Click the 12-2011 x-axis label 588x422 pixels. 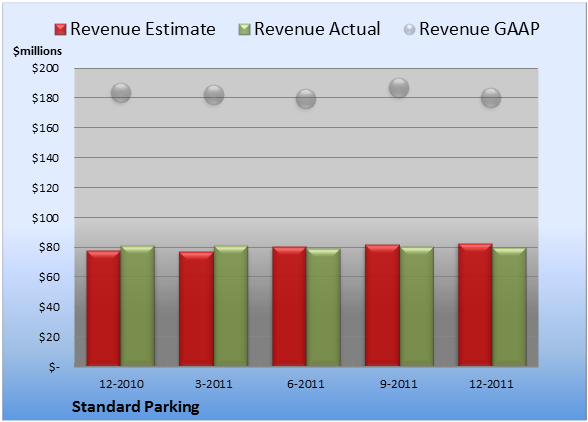[x=491, y=384]
